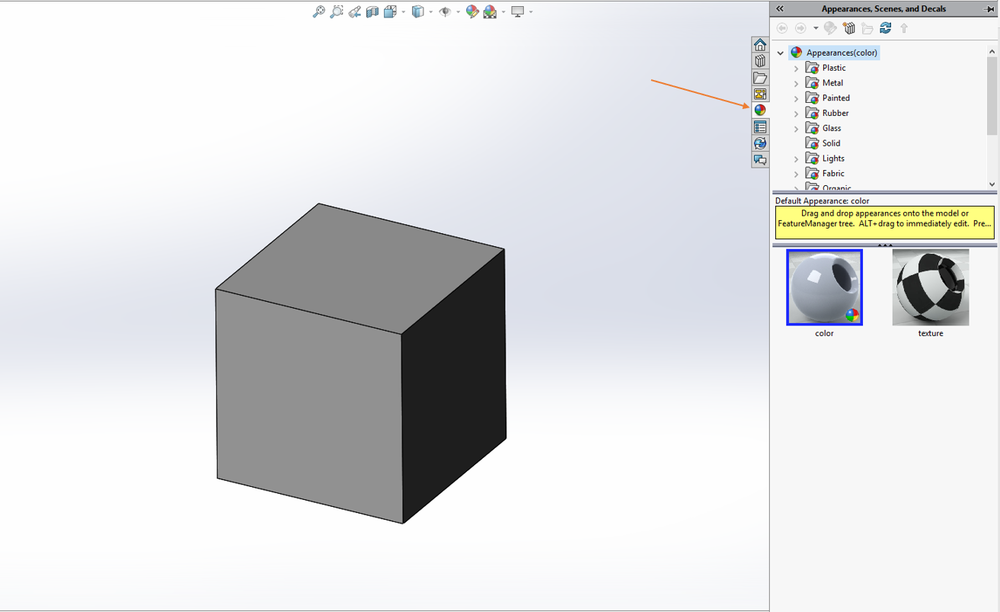Click the Hide/Show Items eye icon
1000x612 pixels.
pyautogui.click(x=445, y=11)
